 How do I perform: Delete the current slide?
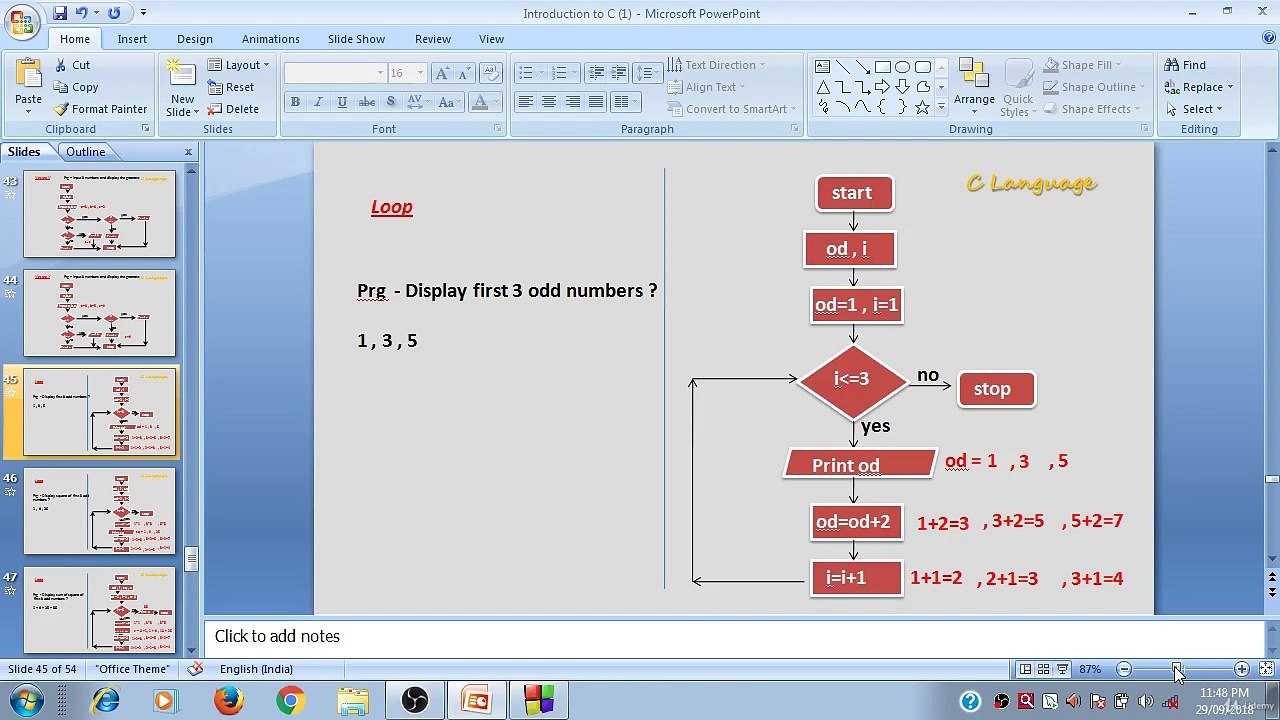pos(234,109)
